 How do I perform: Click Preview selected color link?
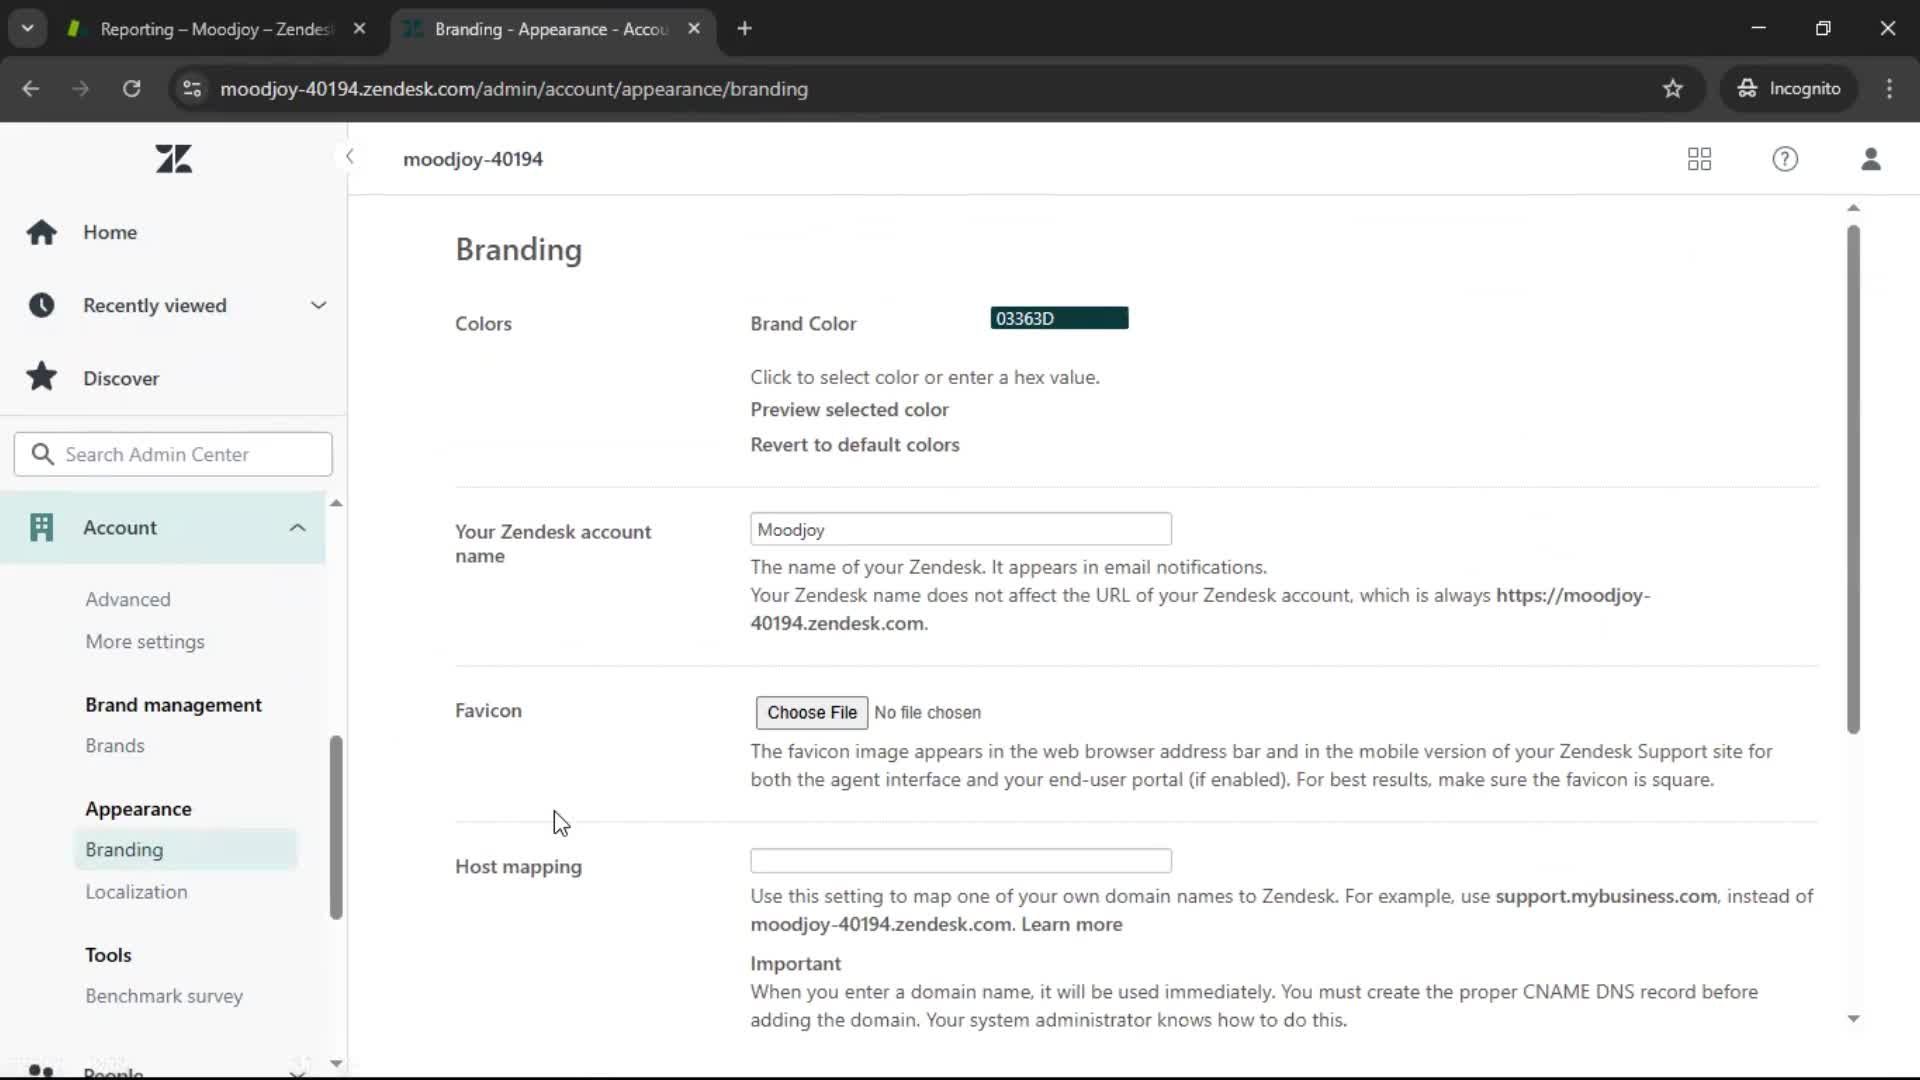click(x=849, y=409)
